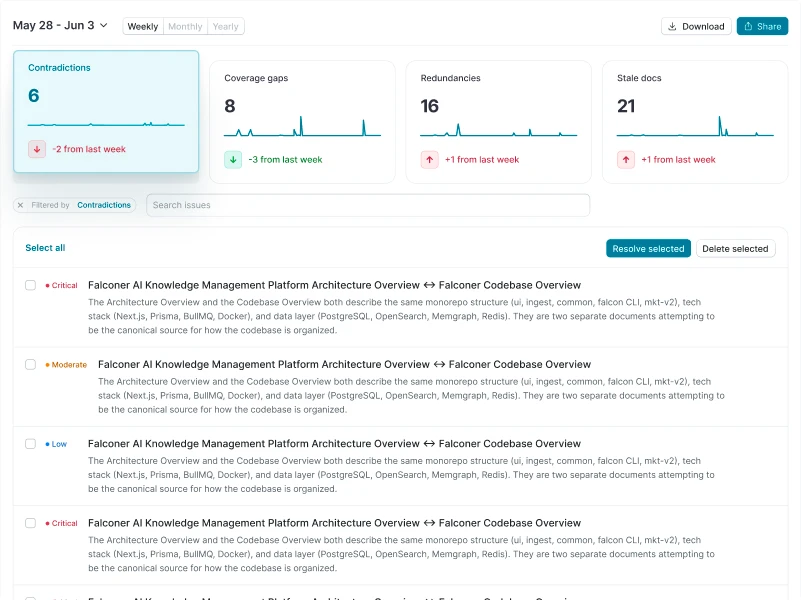801x600 pixels.
Task: Click the red up arrow on Stale docs card
Action: pos(626,160)
